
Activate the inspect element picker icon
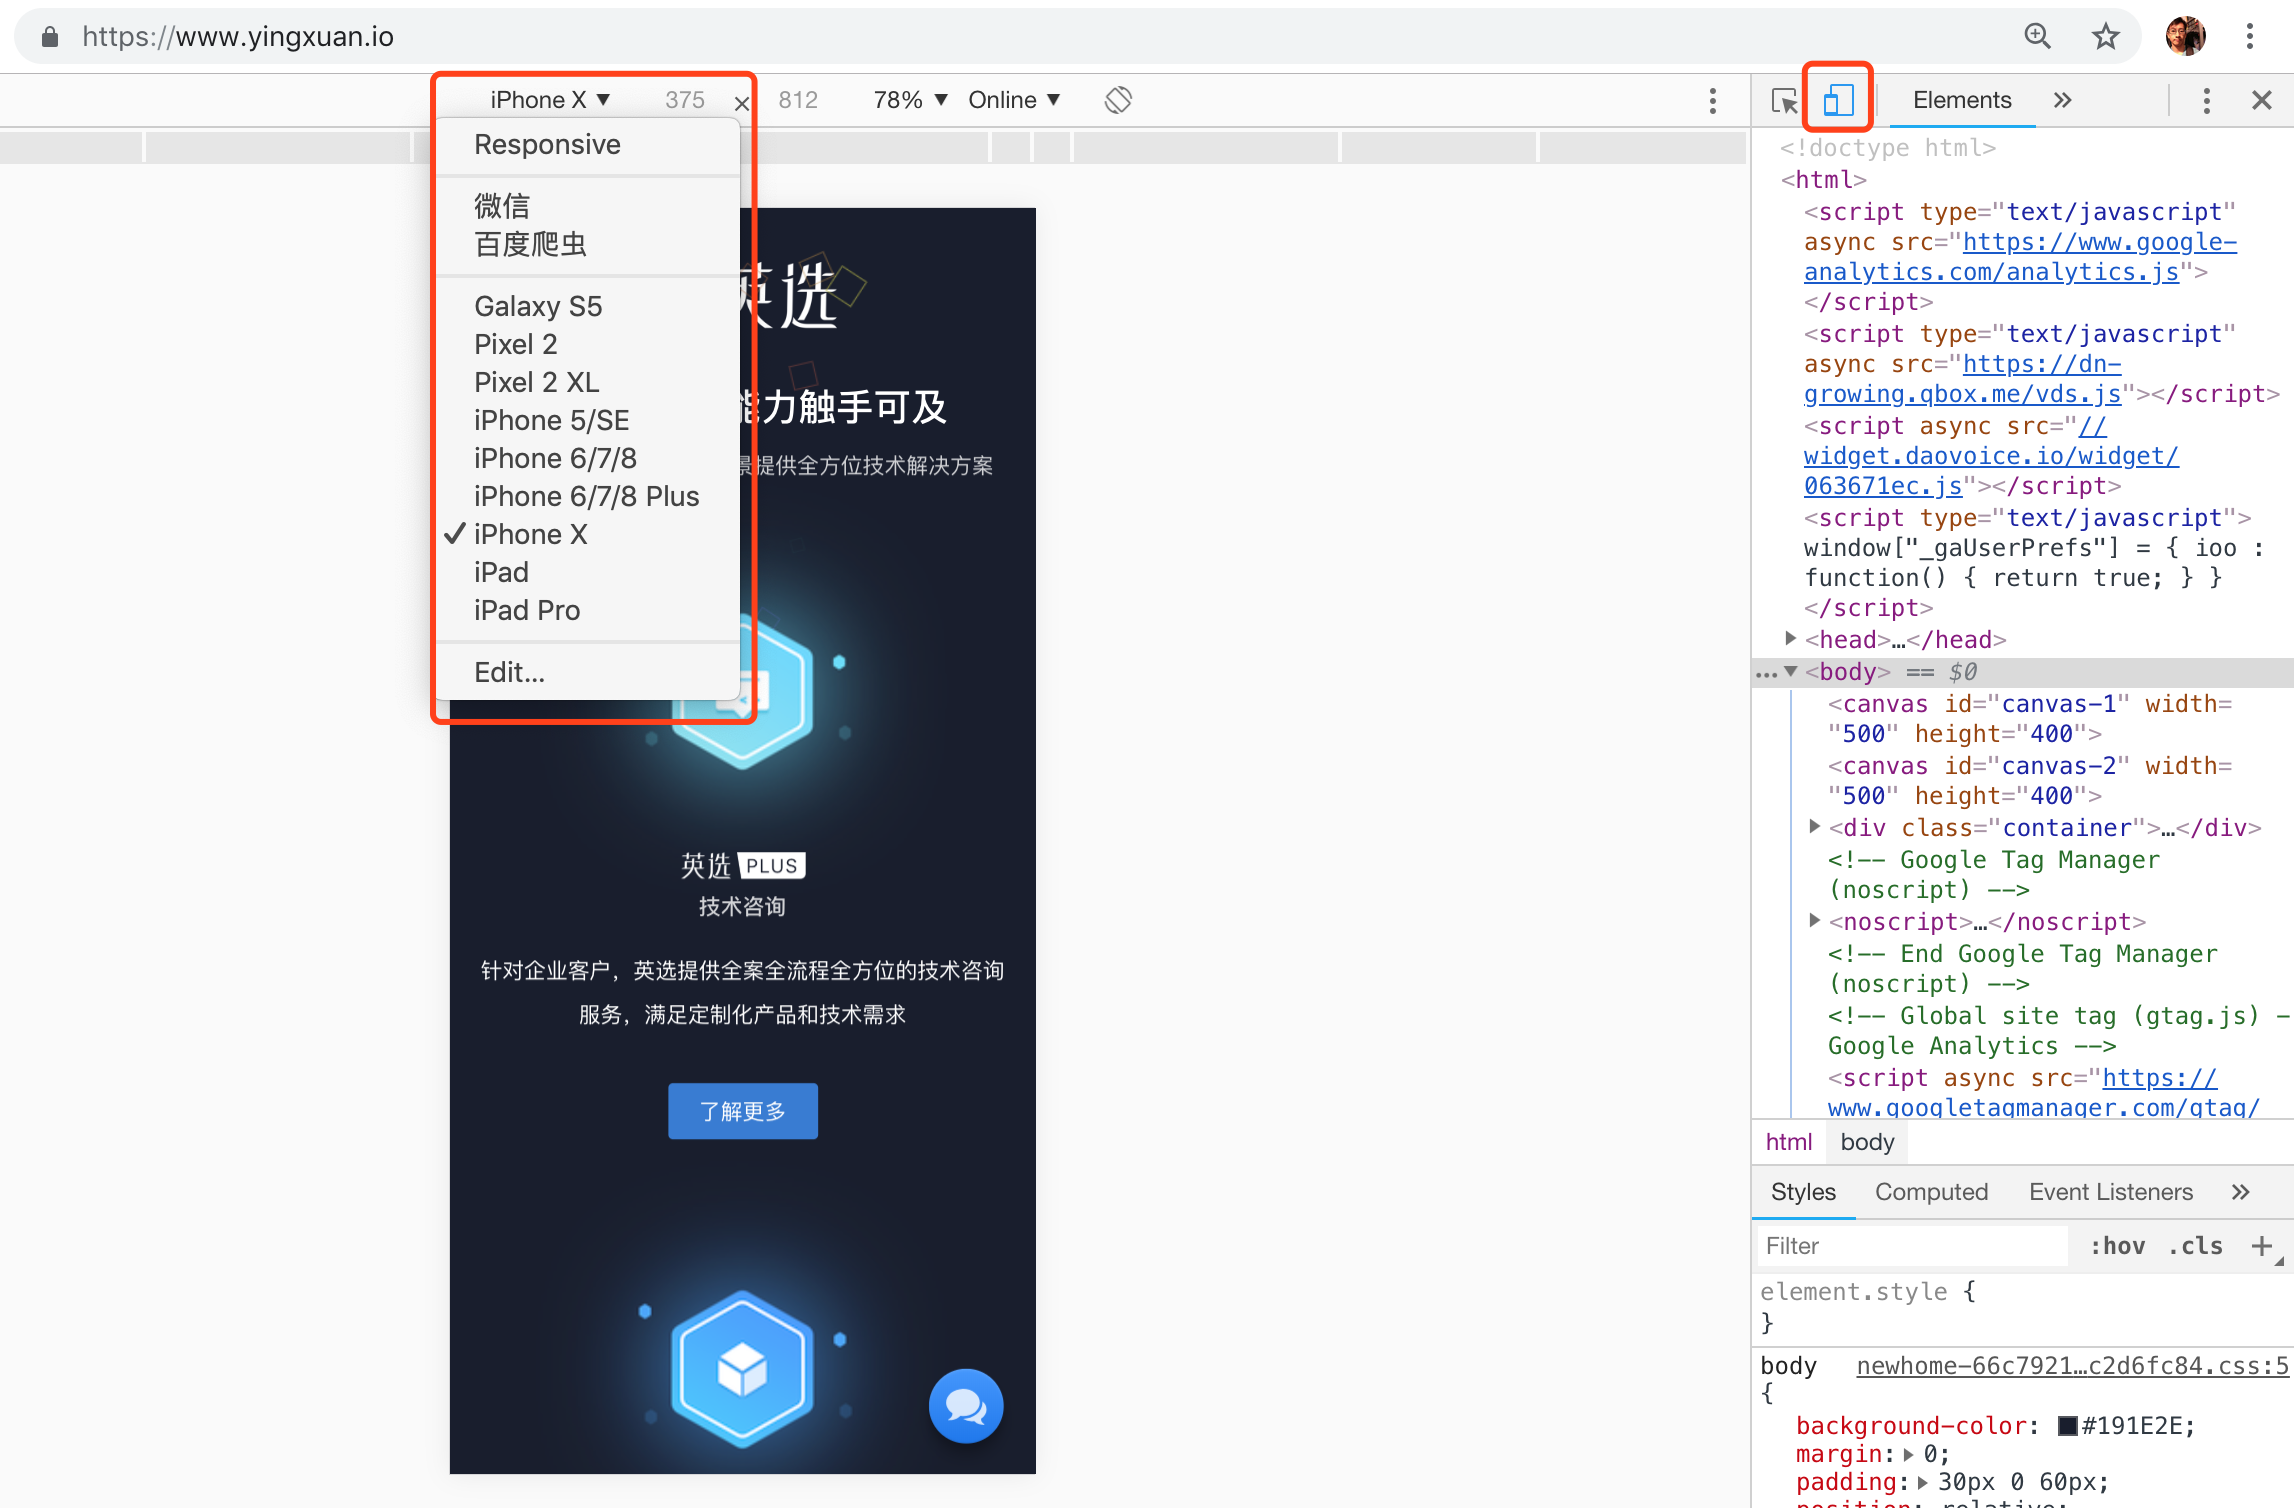point(1784,100)
